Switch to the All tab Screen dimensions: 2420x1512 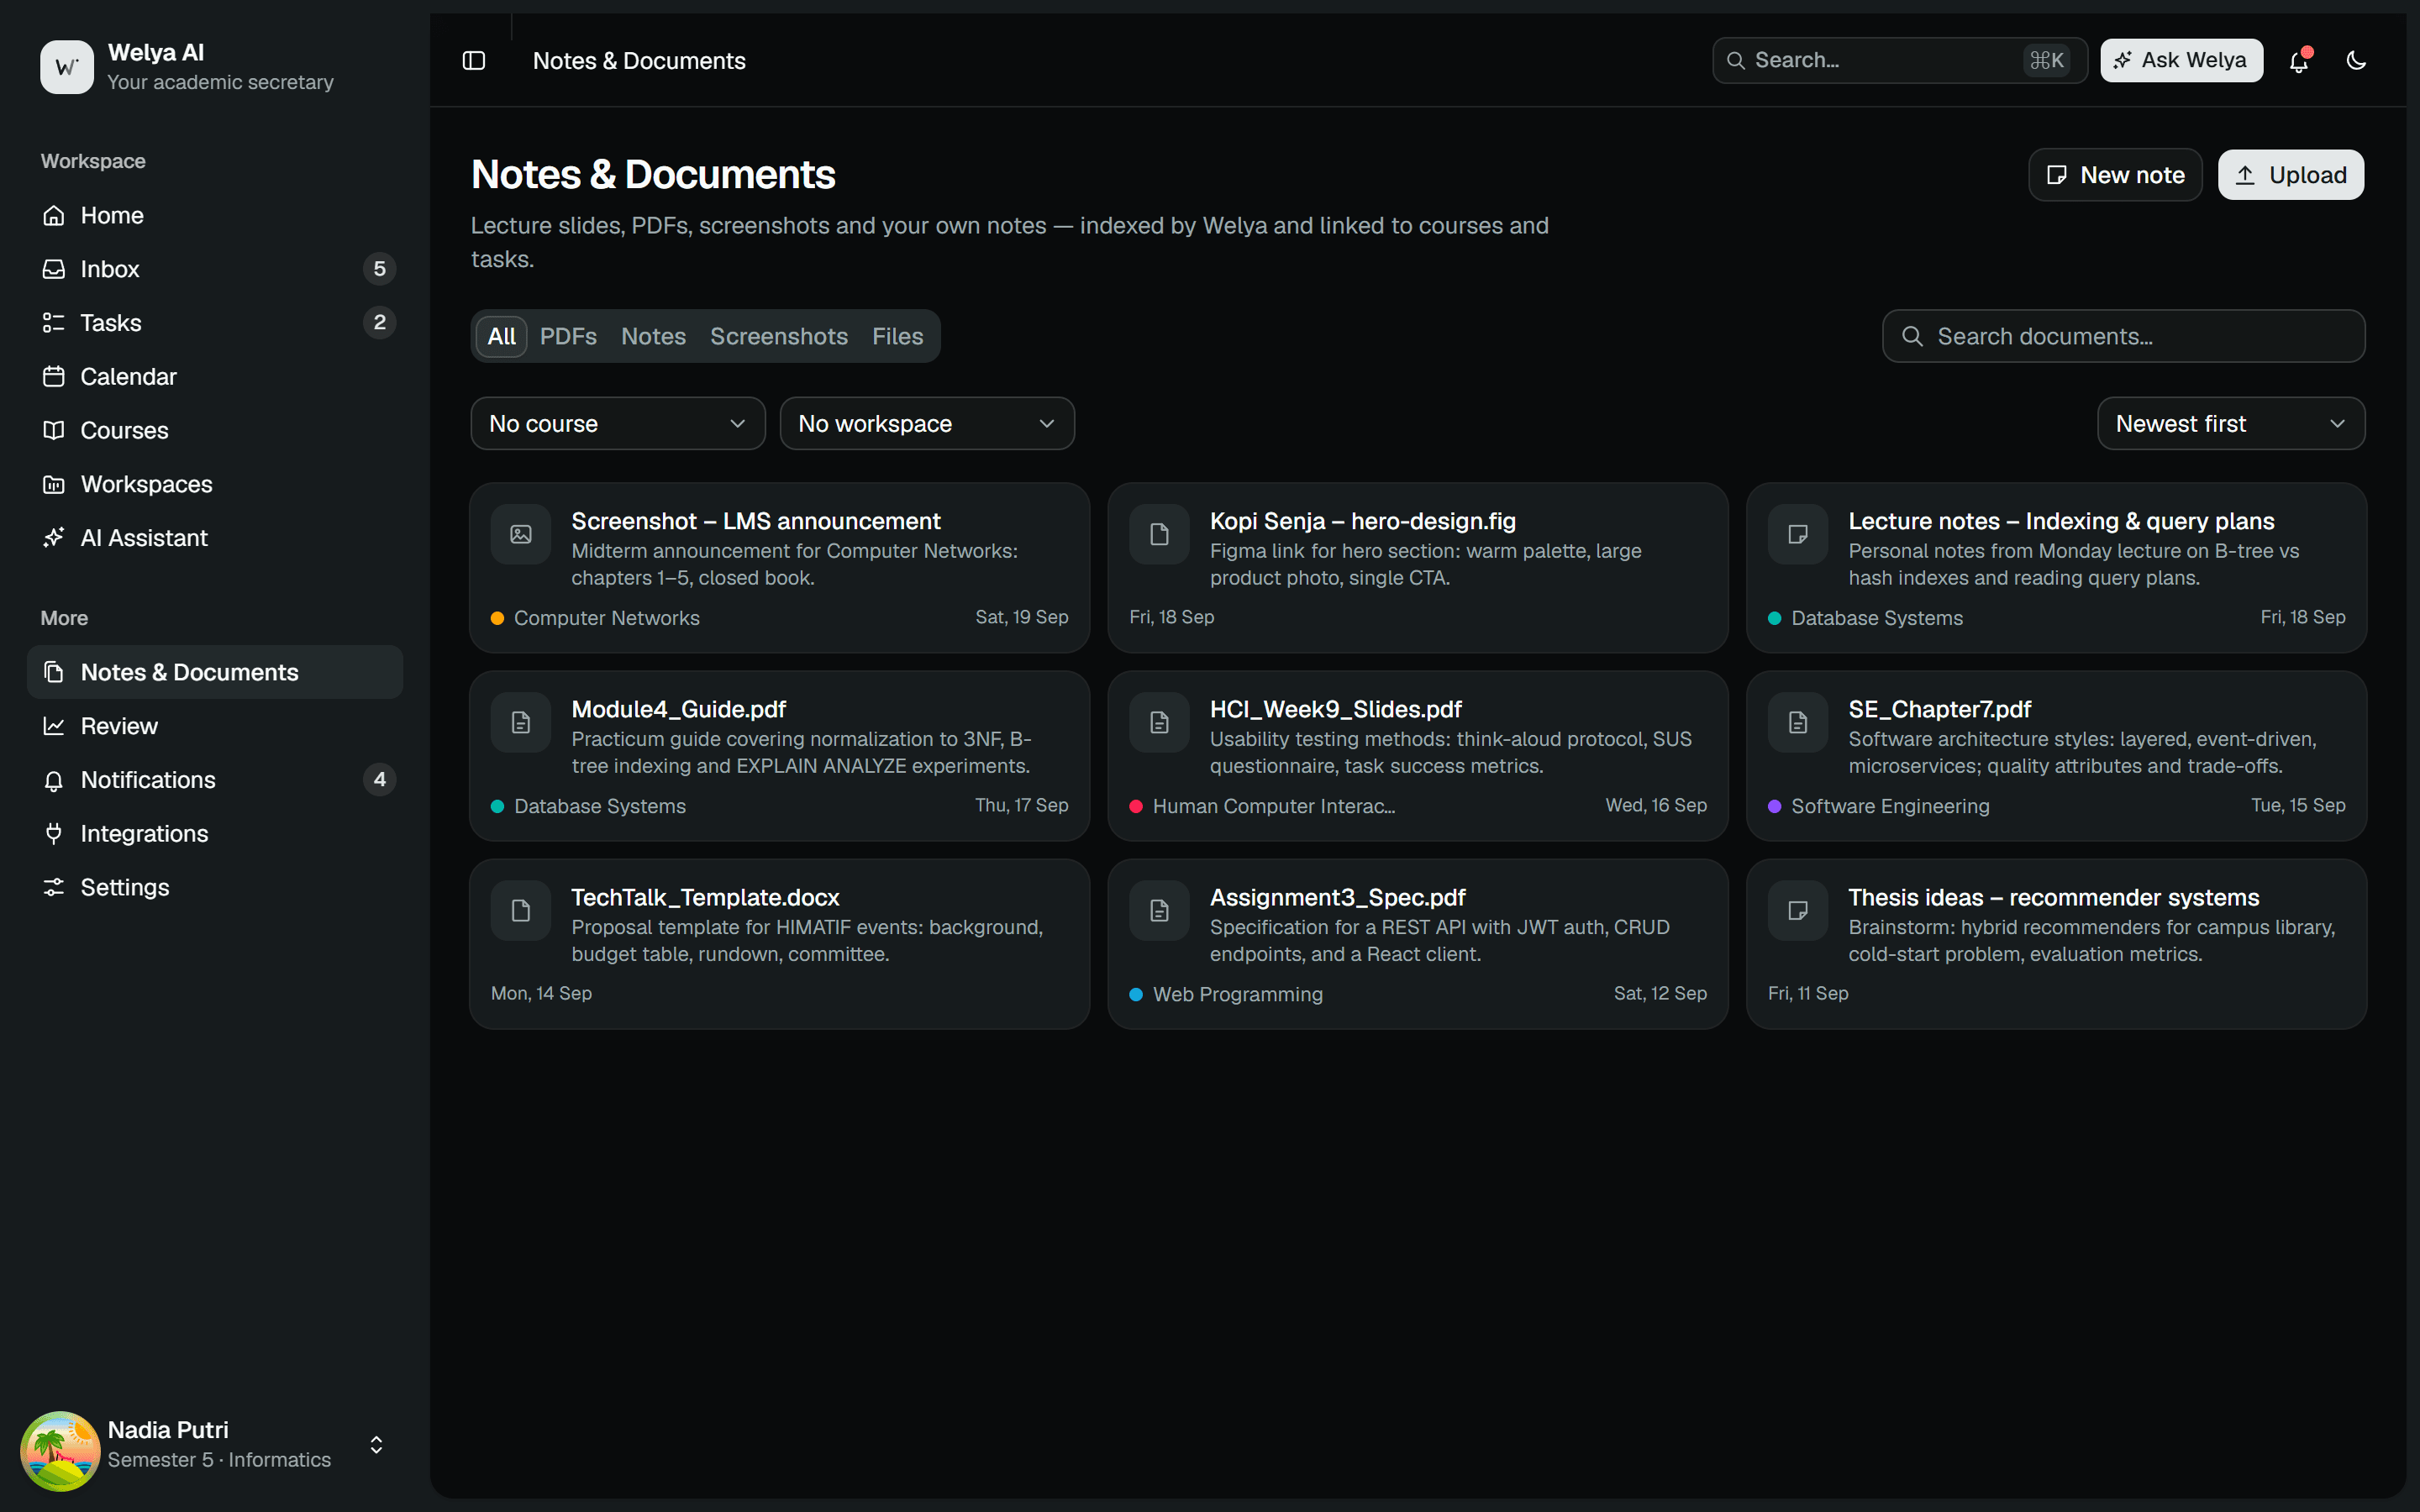pyautogui.click(x=501, y=336)
